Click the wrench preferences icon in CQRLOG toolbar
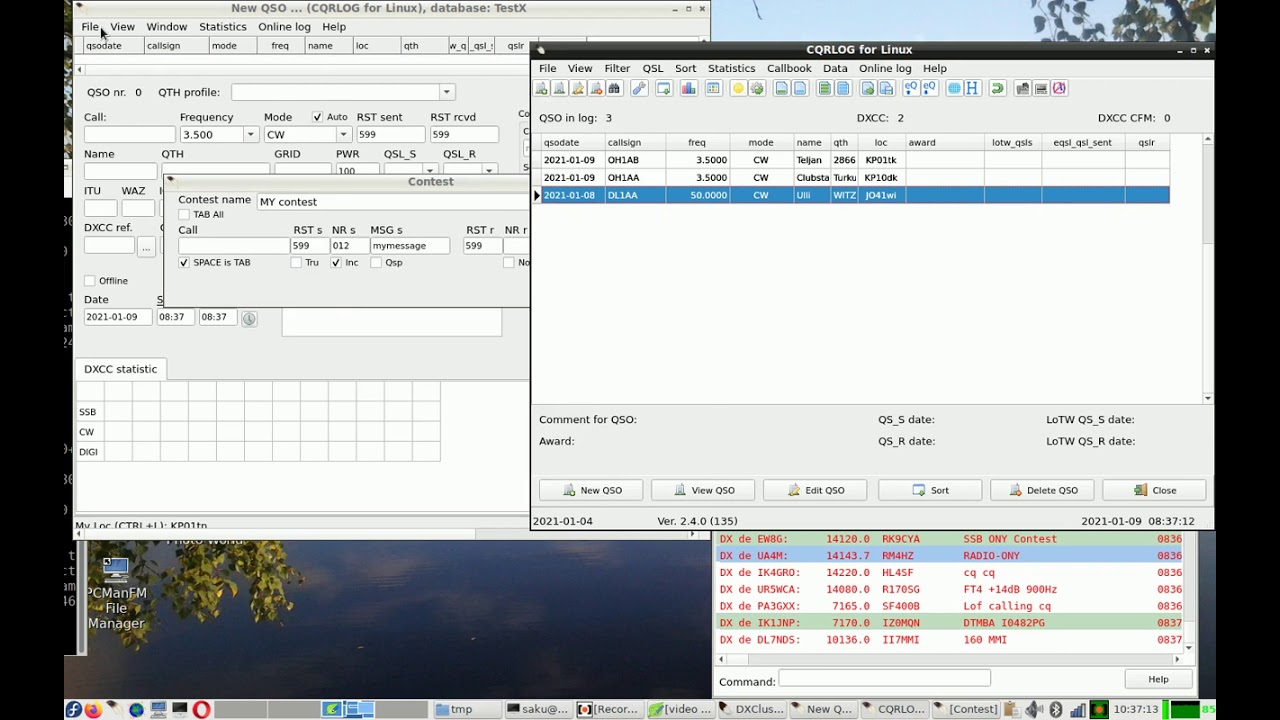Viewport: 1280px width, 720px height. 639,88
